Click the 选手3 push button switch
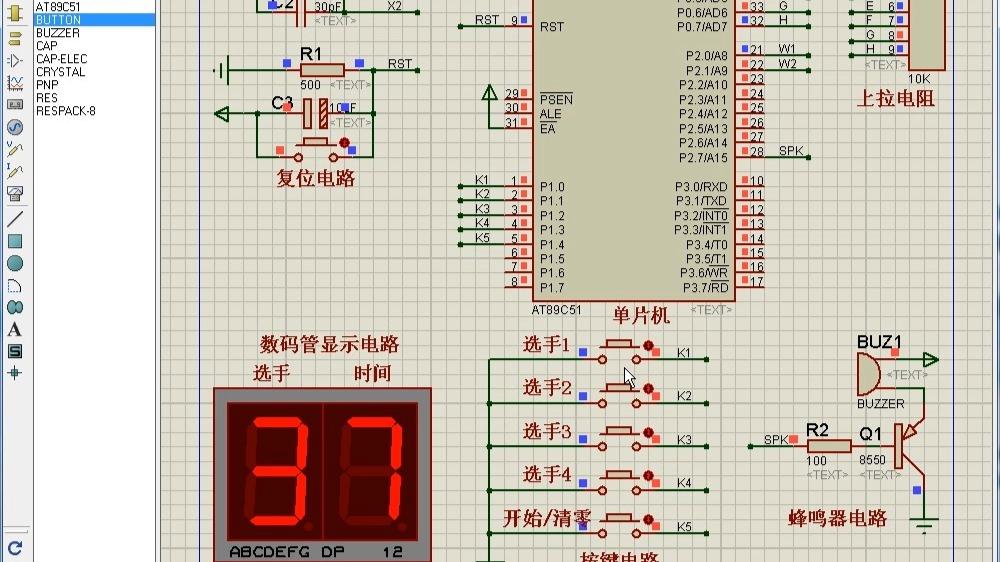Screen dimensions: 1000x562 [x=619, y=439]
